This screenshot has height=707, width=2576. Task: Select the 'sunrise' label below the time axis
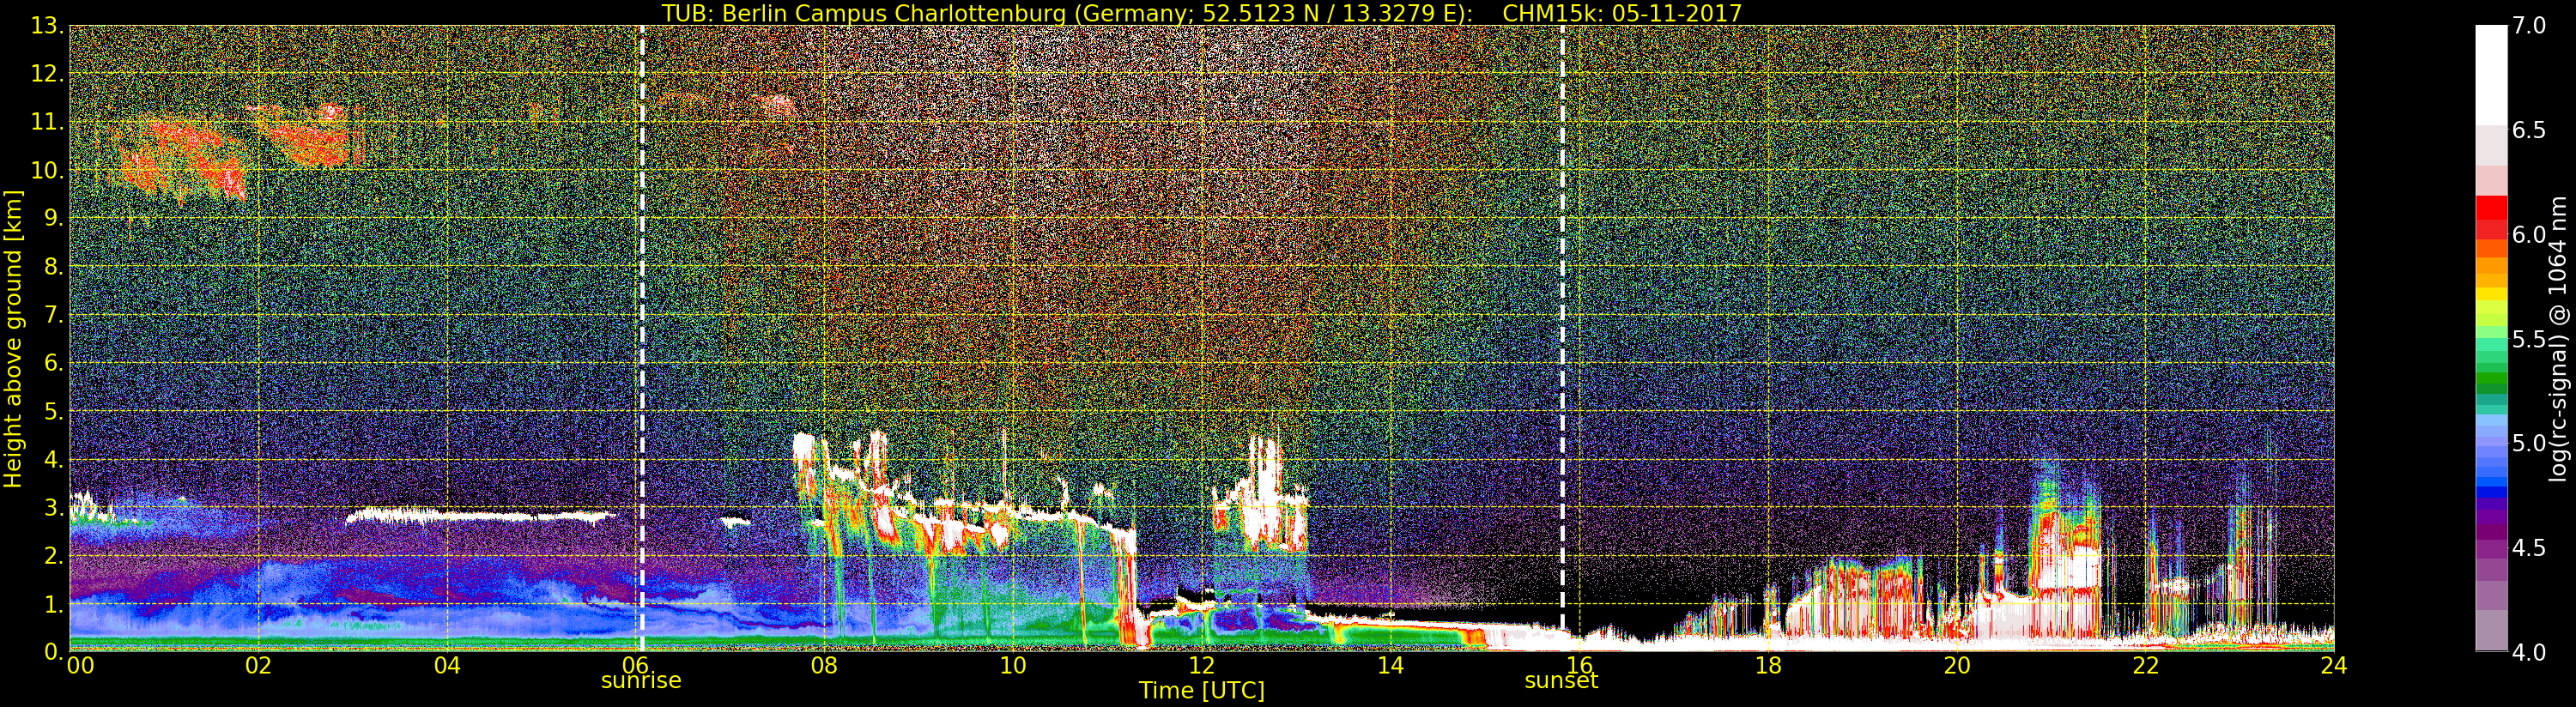[x=641, y=681]
